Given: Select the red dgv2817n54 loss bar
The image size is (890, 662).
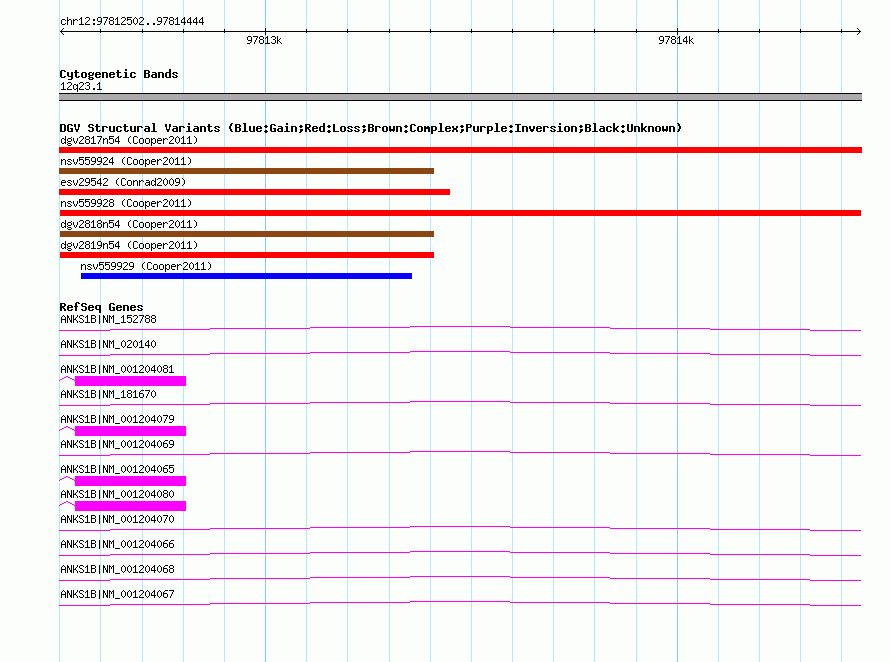Looking at the screenshot, I should [460, 150].
